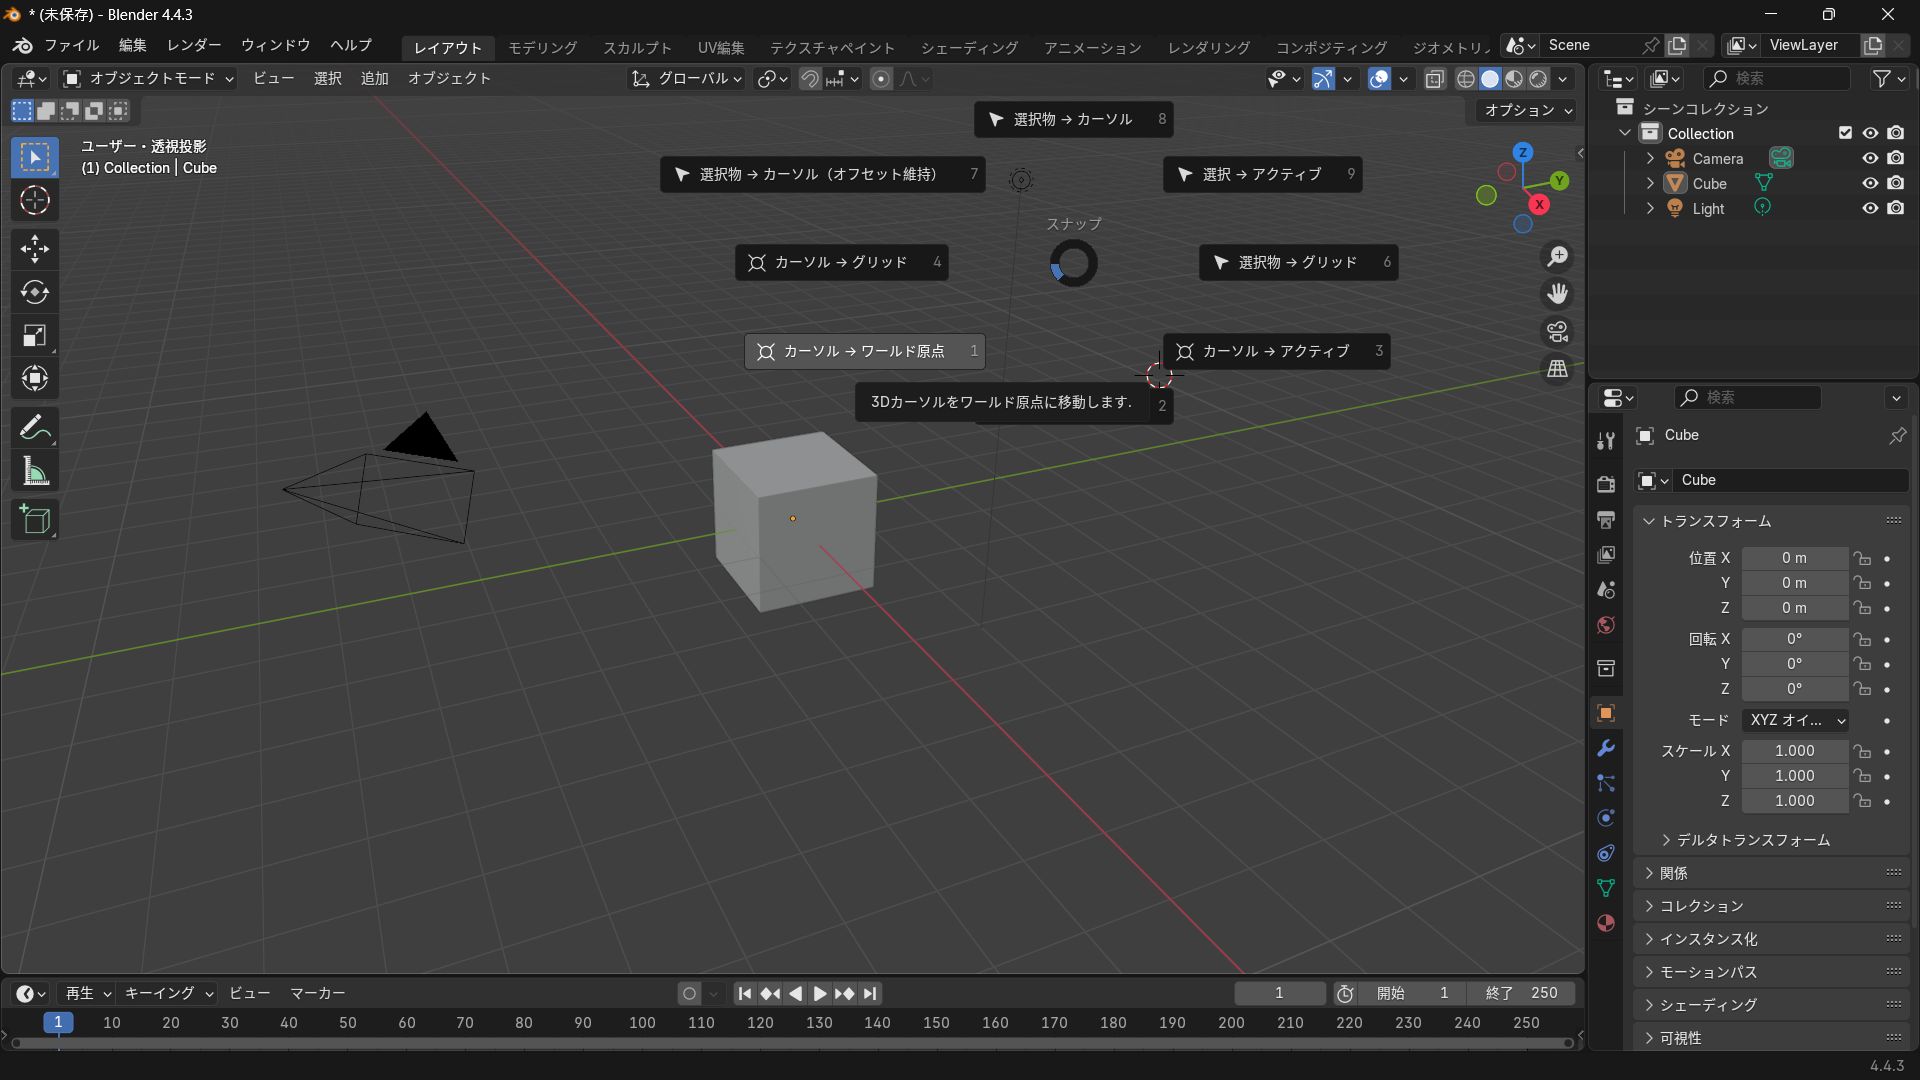Select the 3D Cursor tool

(x=35, y=201)
